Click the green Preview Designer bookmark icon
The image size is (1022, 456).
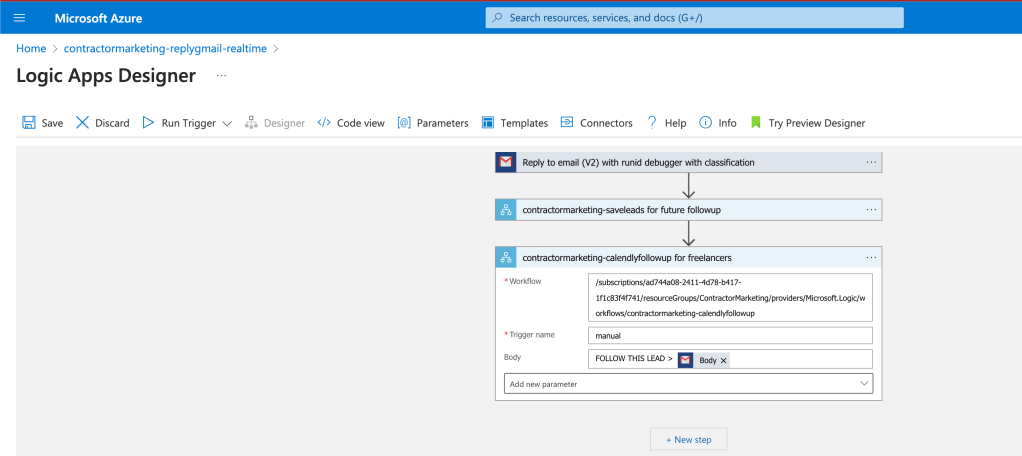(x=756, y=122)
